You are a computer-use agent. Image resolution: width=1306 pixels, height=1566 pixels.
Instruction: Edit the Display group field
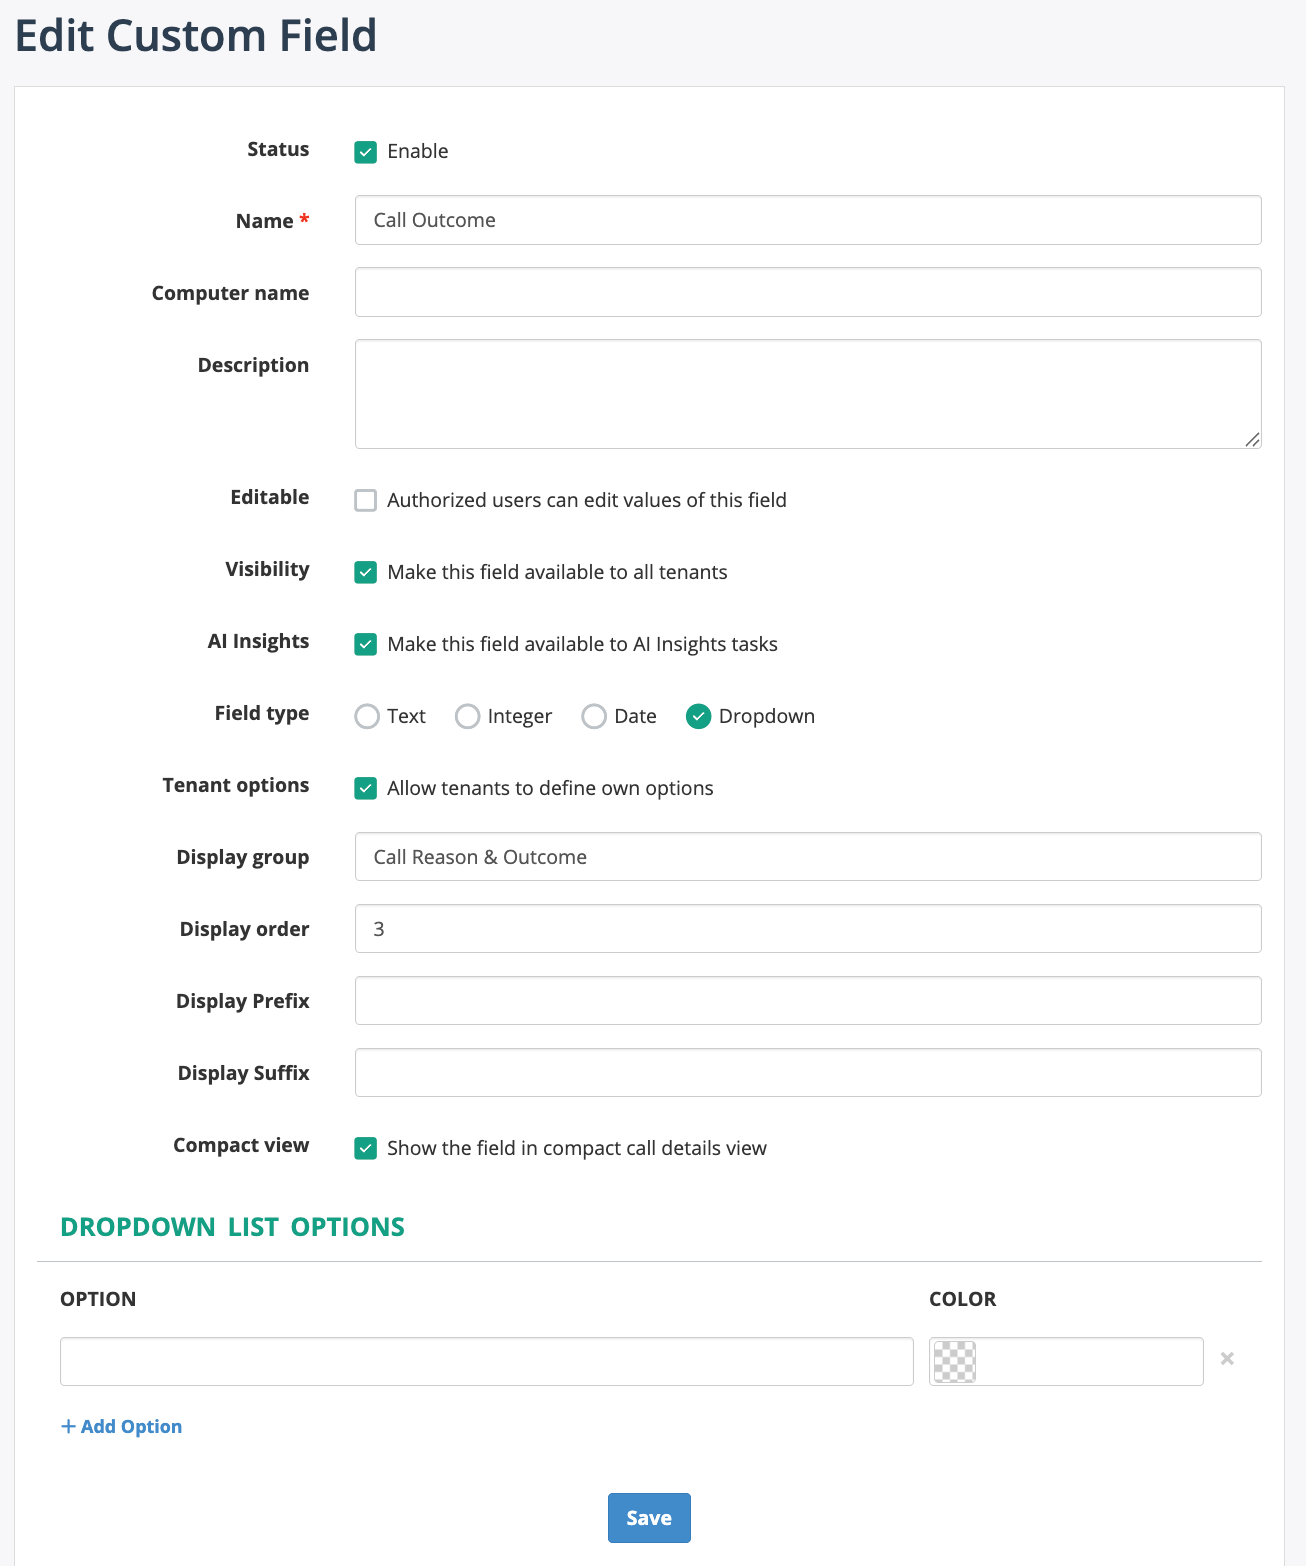(x=807, y=857)
